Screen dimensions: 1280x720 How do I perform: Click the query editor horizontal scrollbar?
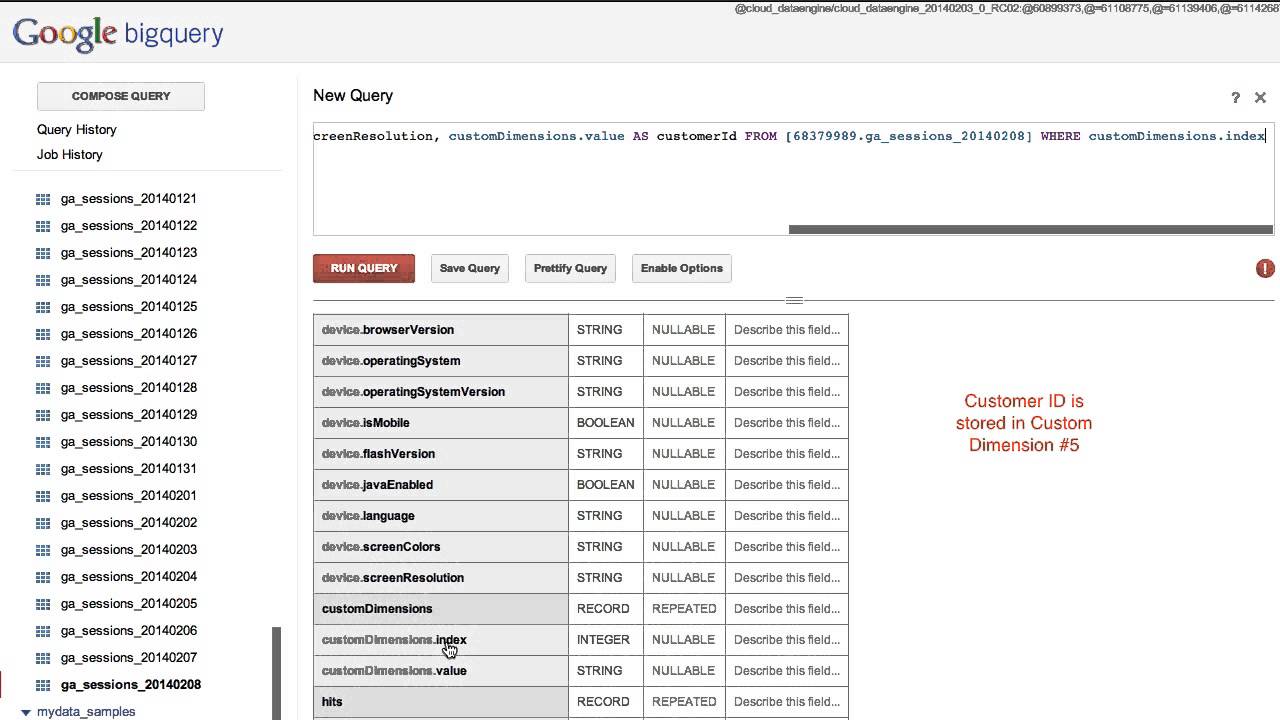click(x=1030, y=229)
